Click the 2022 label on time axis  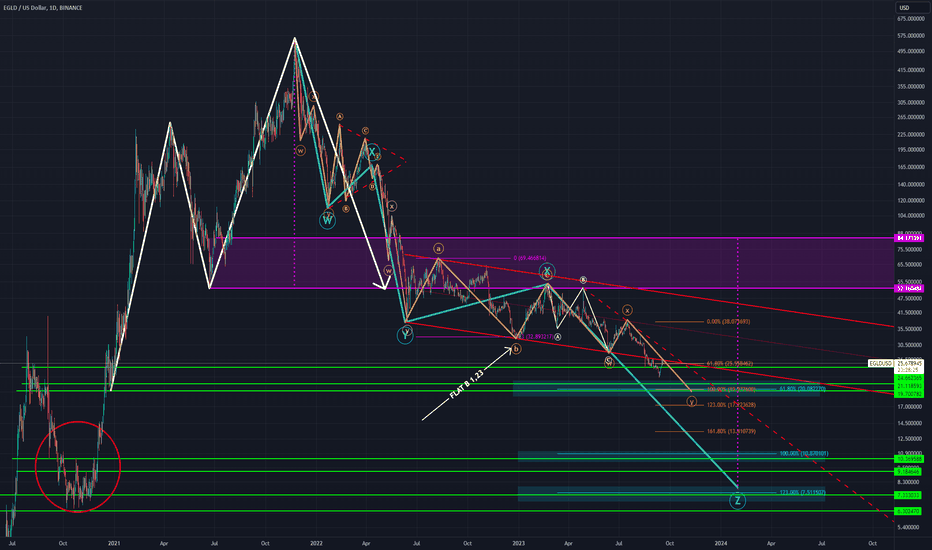tap(316, 543)
